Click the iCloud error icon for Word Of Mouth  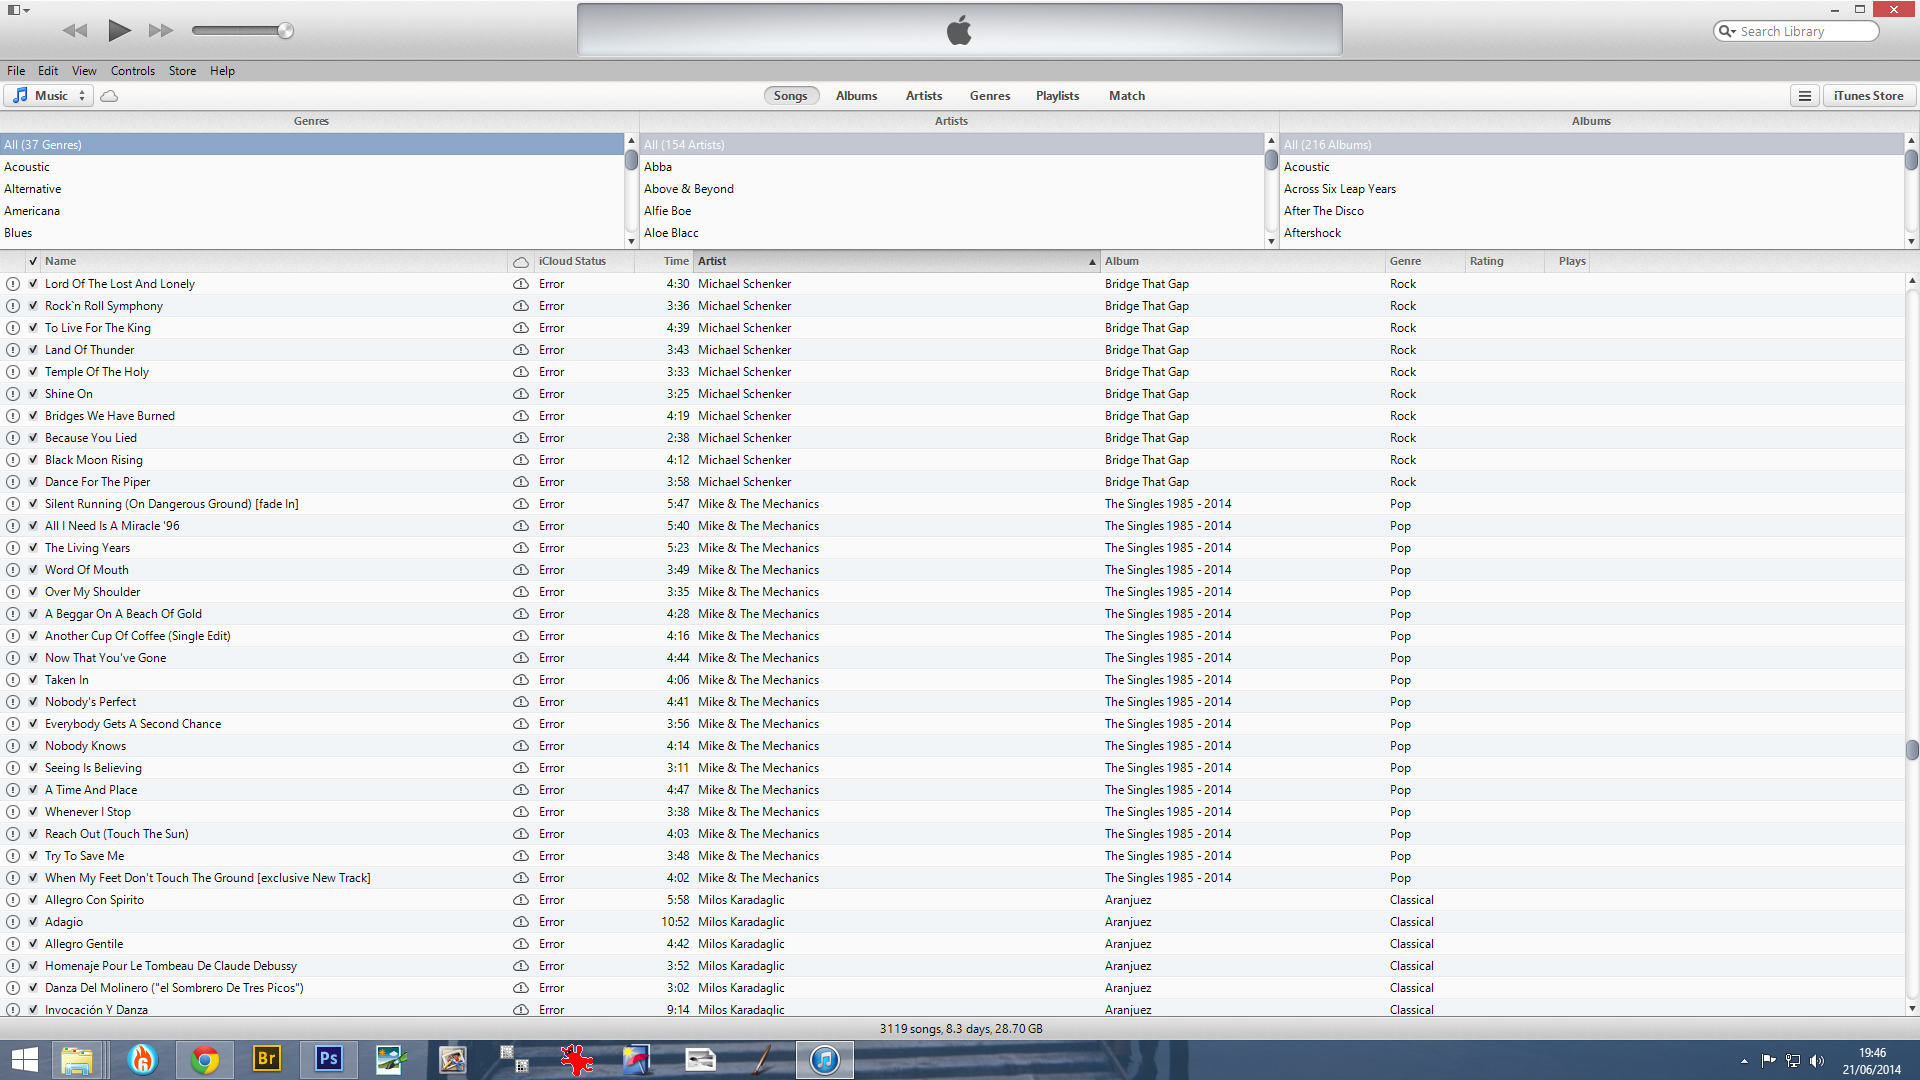coord(521,570)
